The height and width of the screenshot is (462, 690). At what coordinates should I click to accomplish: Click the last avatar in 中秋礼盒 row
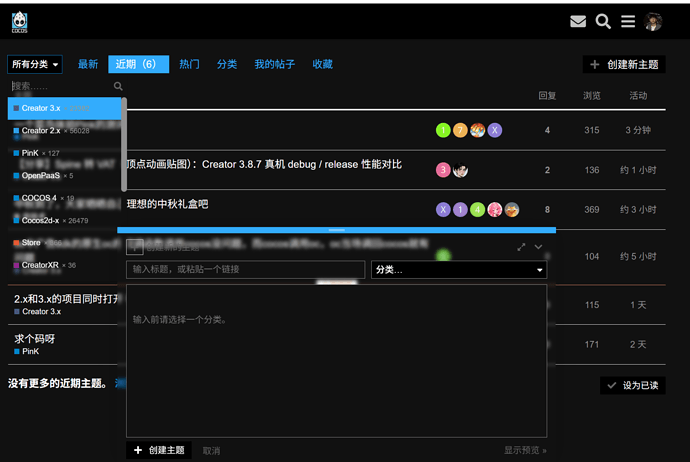click(512, 209)
